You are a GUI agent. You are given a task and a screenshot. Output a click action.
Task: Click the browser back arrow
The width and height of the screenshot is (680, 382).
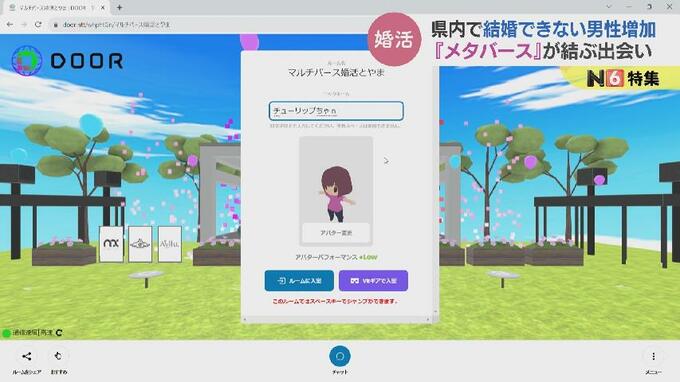point(10,25)
